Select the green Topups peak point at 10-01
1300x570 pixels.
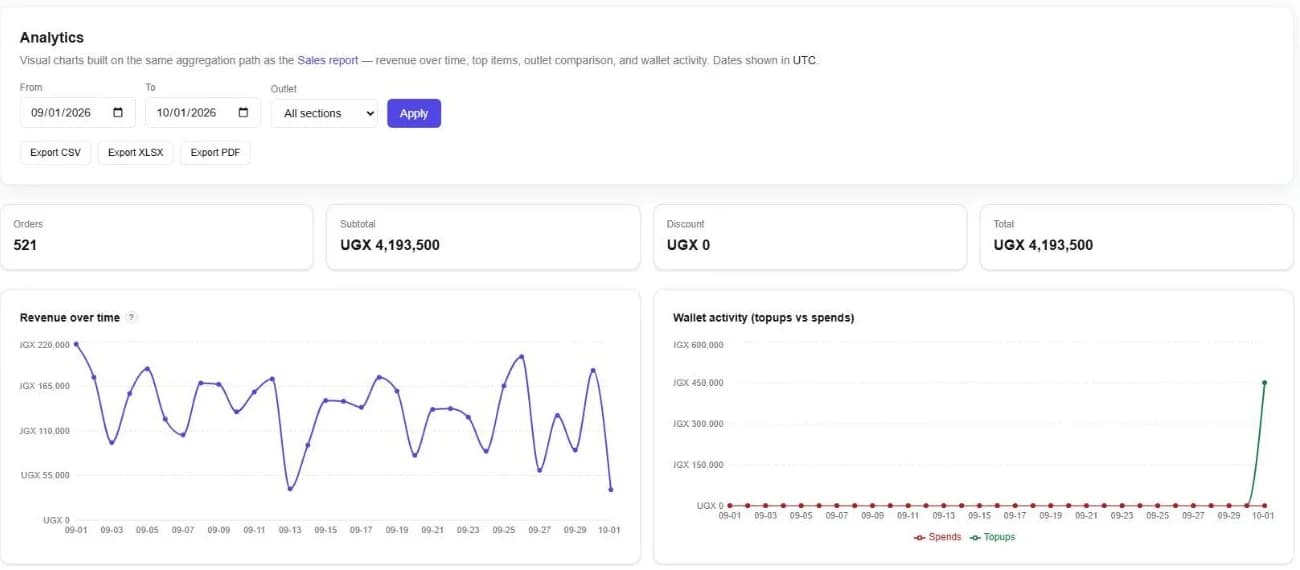click(1265, 382)
